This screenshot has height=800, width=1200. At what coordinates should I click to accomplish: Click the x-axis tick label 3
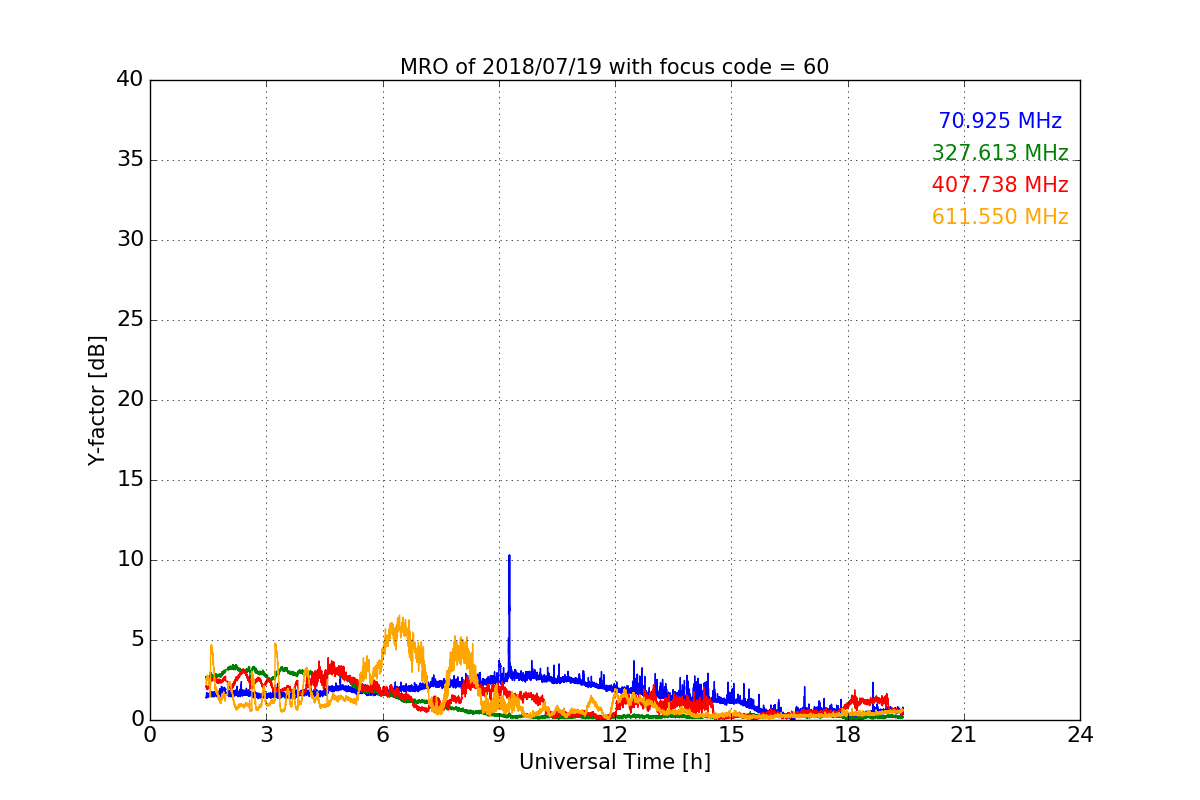tap(266, 735)
